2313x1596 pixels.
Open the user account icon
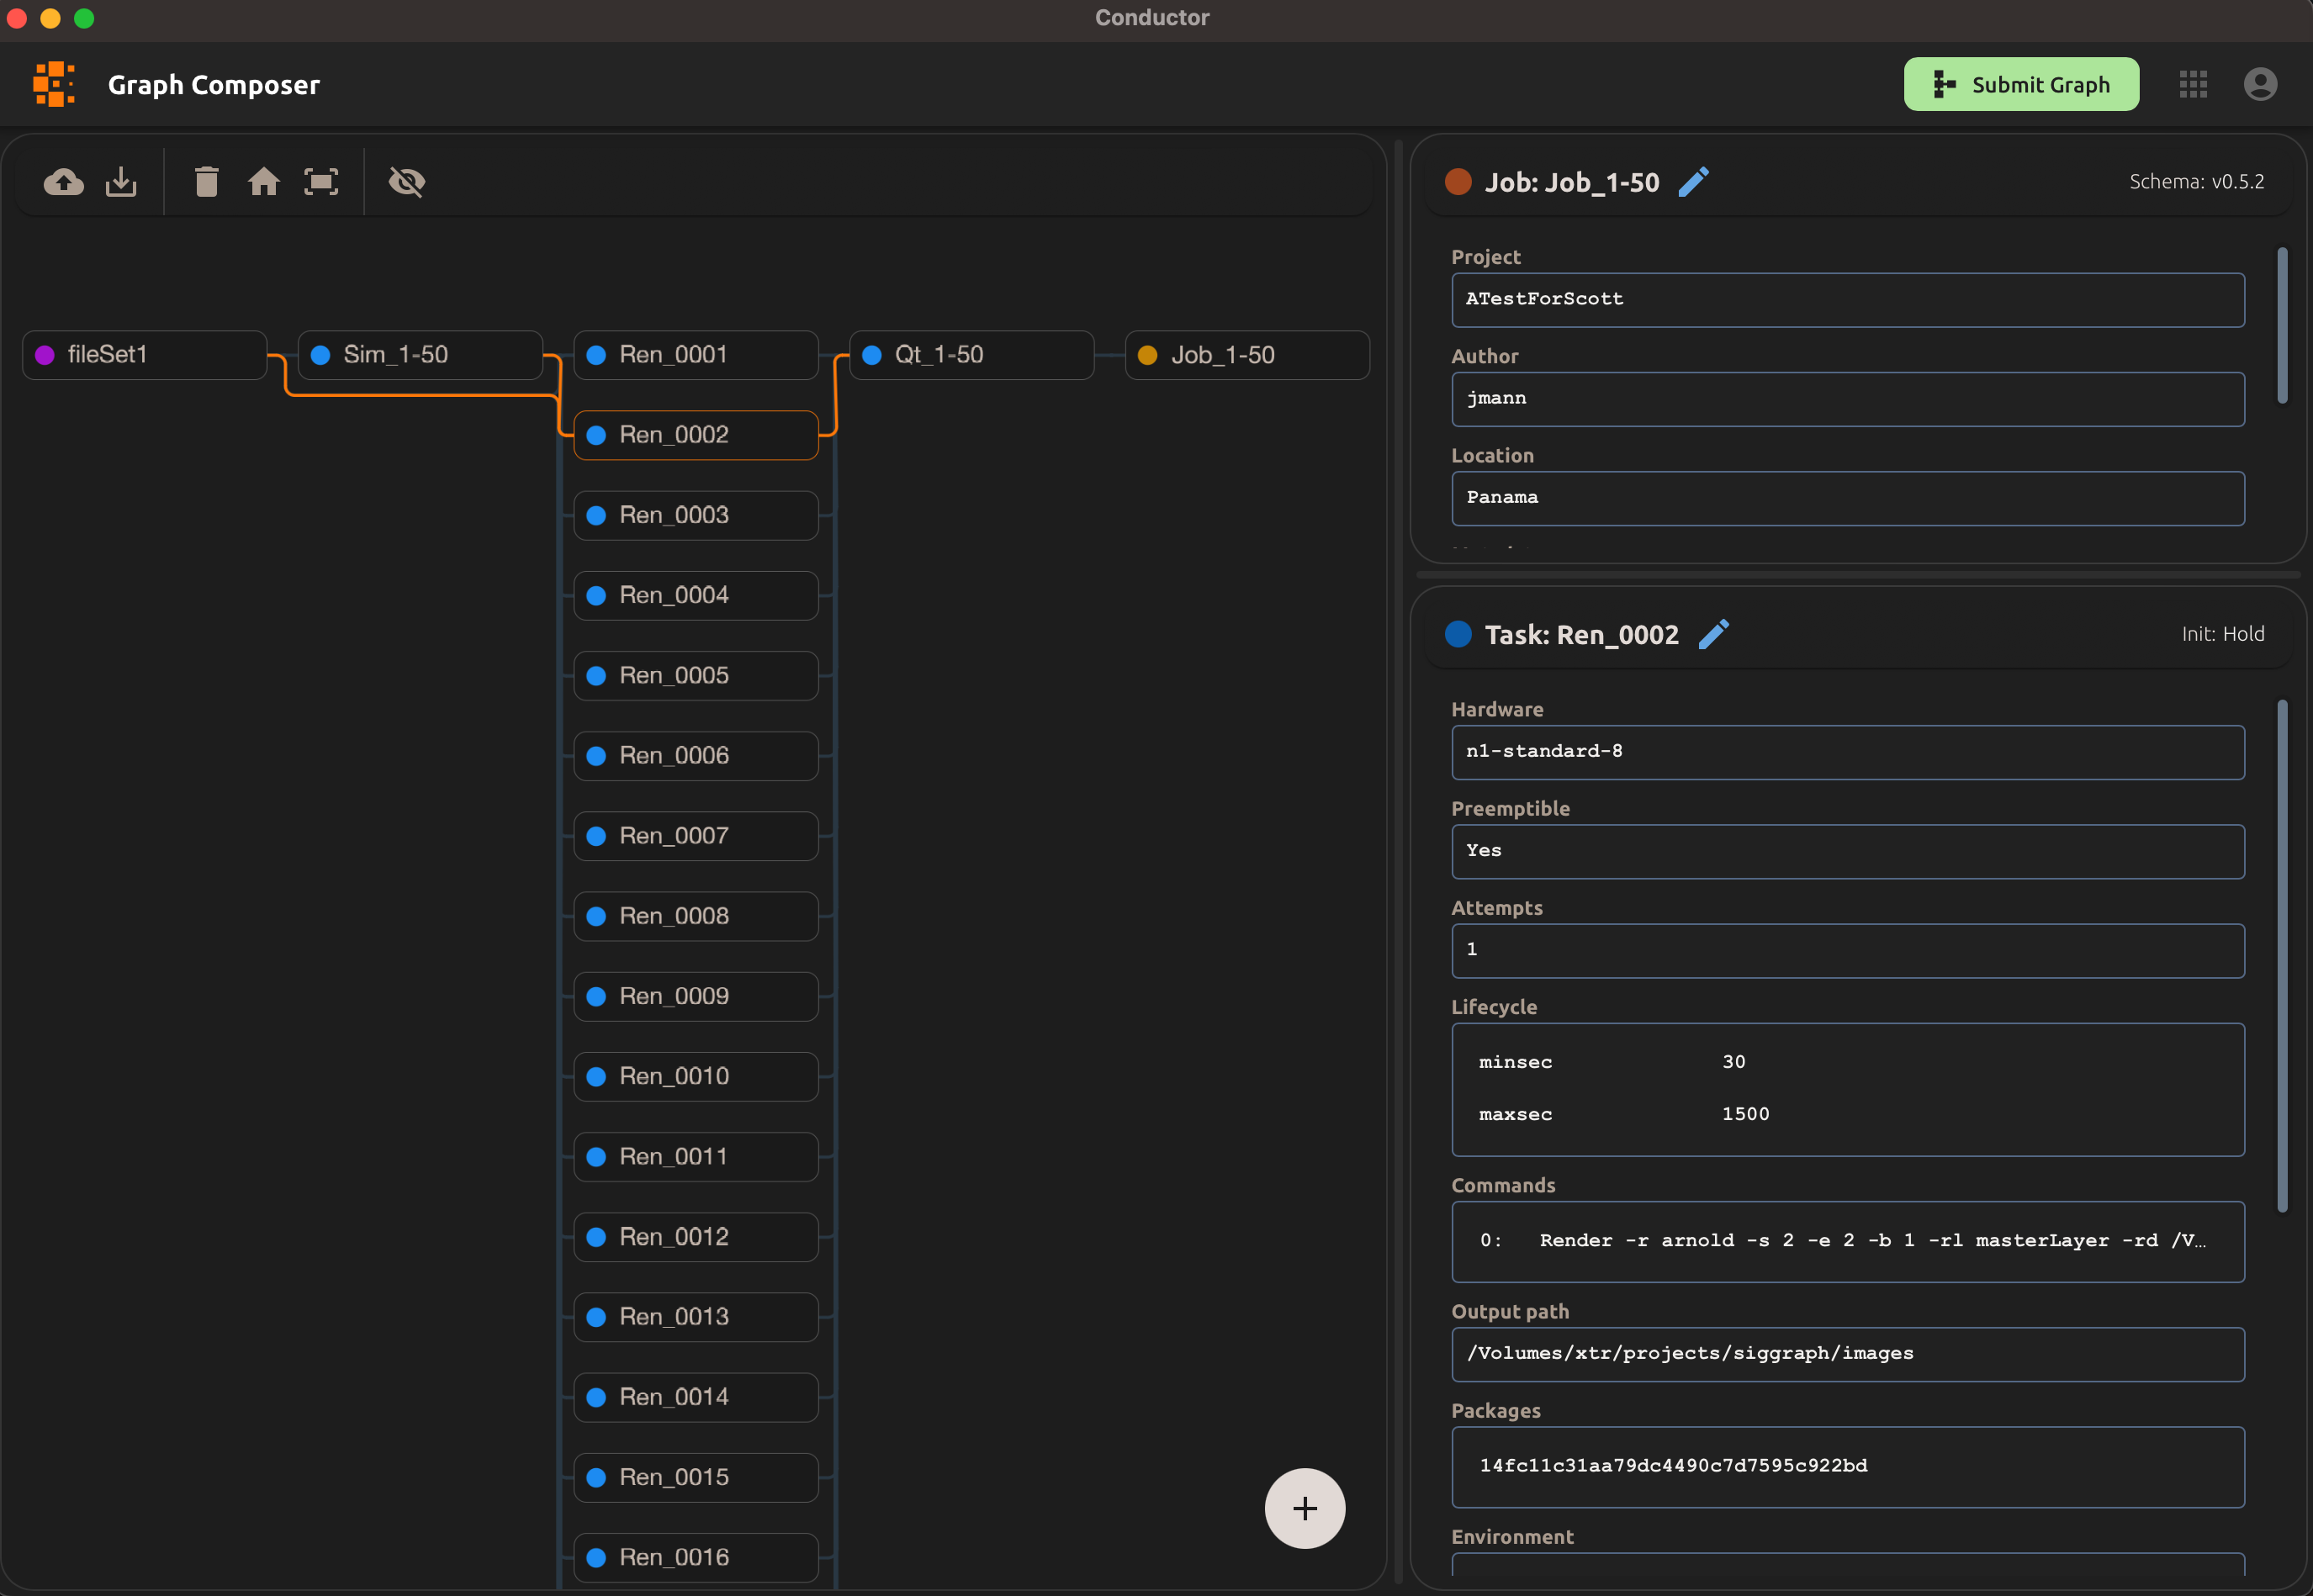point(2260,84)
